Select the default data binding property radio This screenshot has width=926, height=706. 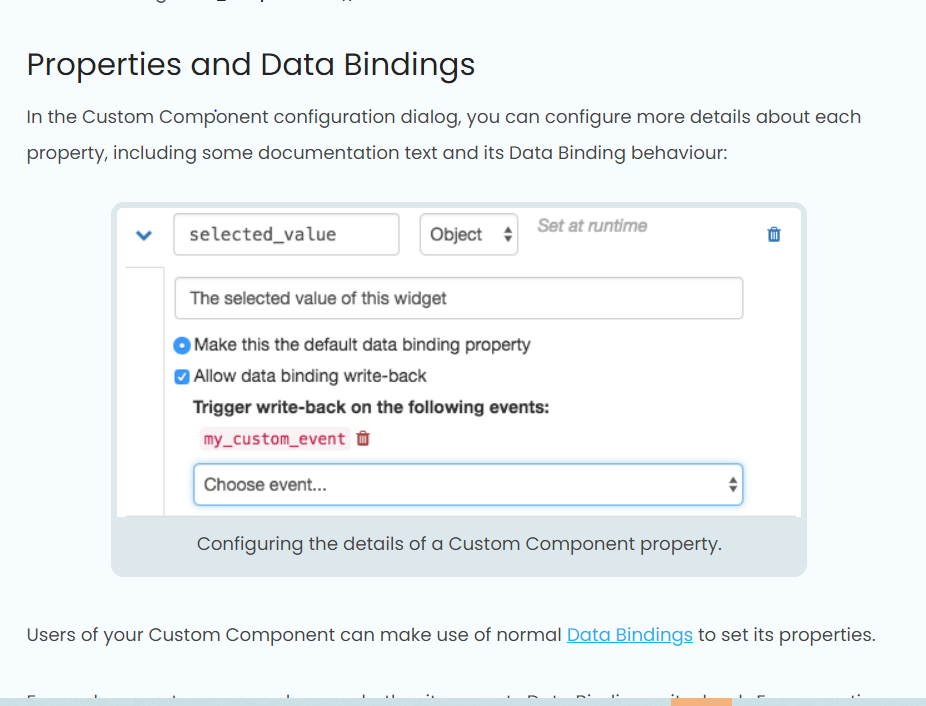(x=182, y=345)
